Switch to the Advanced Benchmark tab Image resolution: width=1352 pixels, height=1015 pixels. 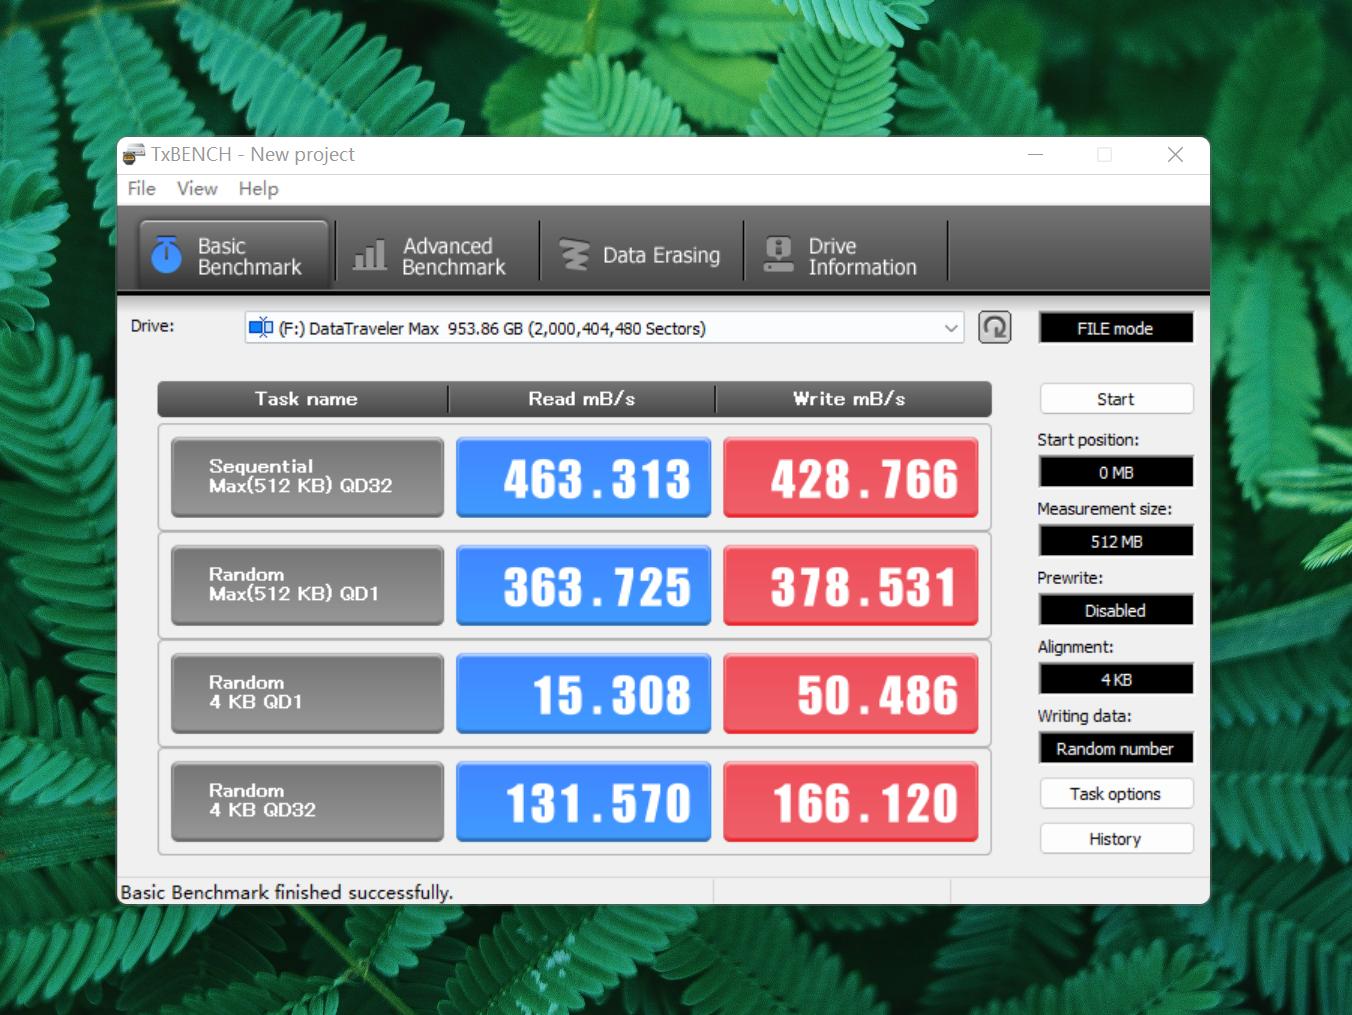click(x=438, y=255)
